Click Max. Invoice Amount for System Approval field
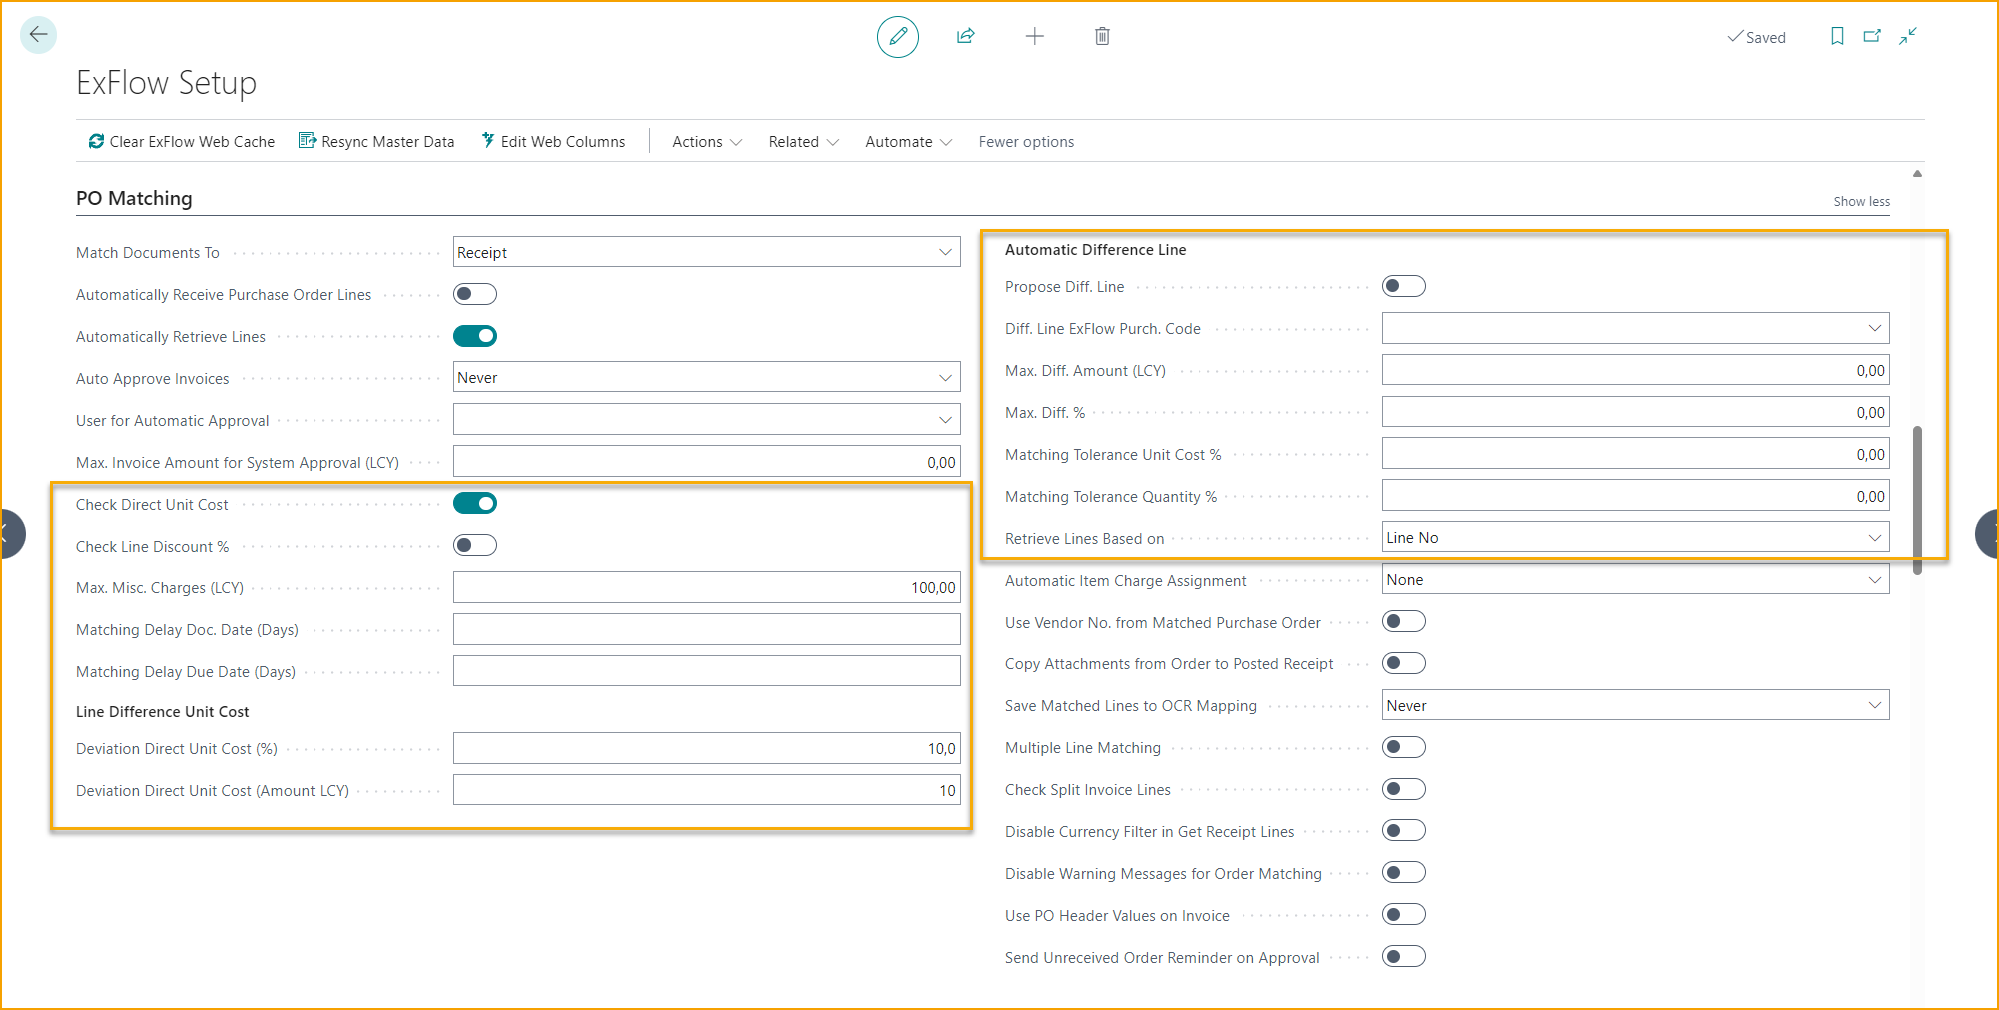 point(706,461)
